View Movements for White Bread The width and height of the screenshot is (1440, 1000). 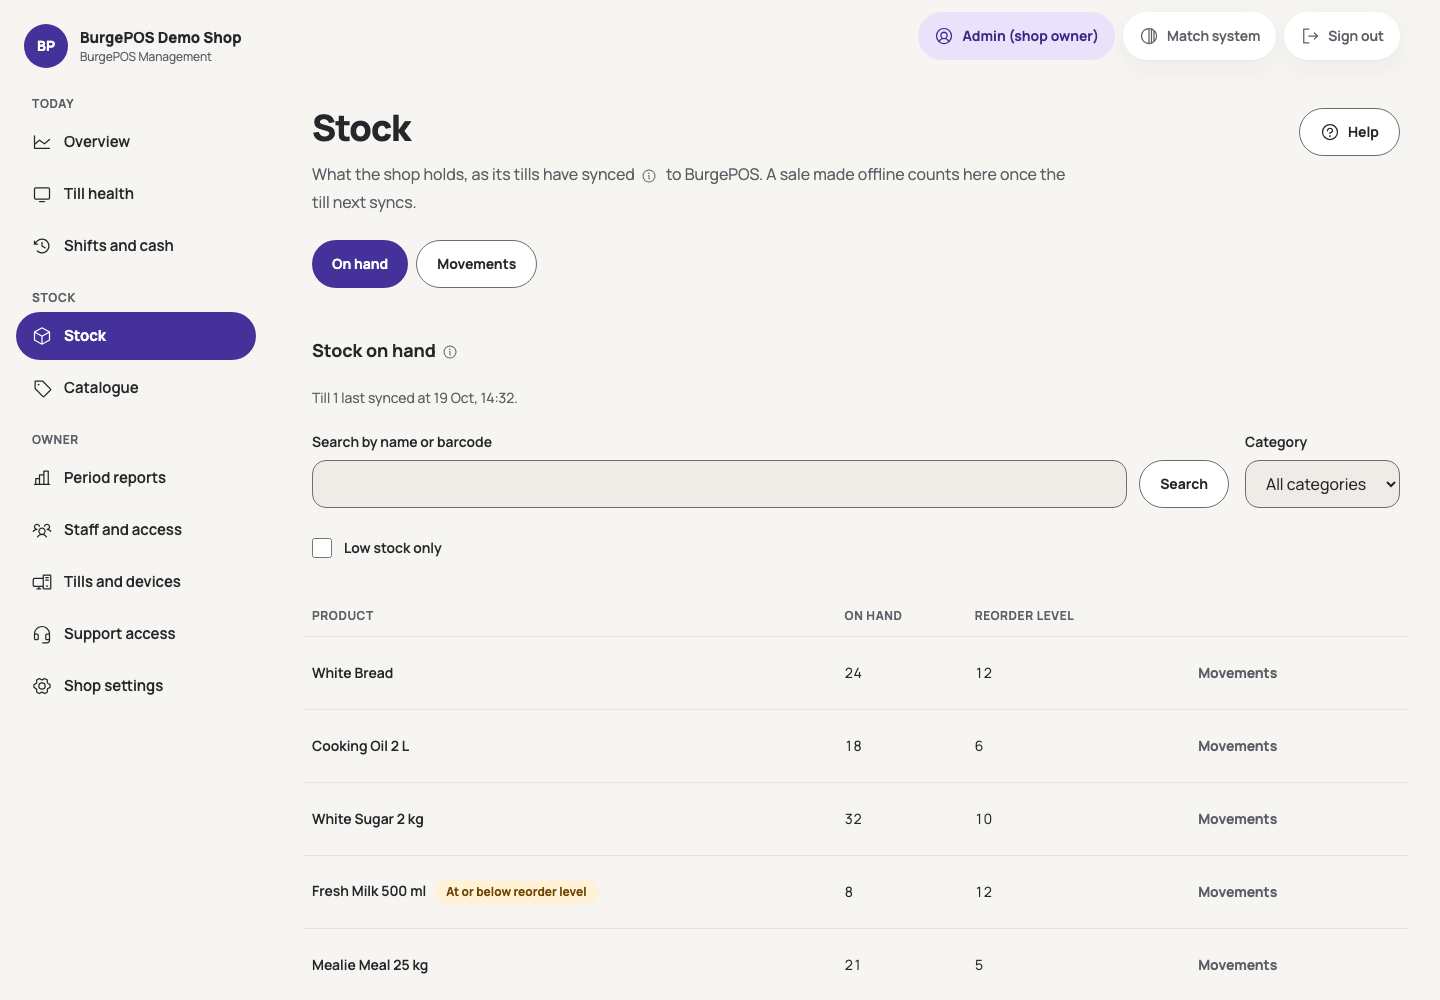pyautogui.click(x=1237, y=673)
